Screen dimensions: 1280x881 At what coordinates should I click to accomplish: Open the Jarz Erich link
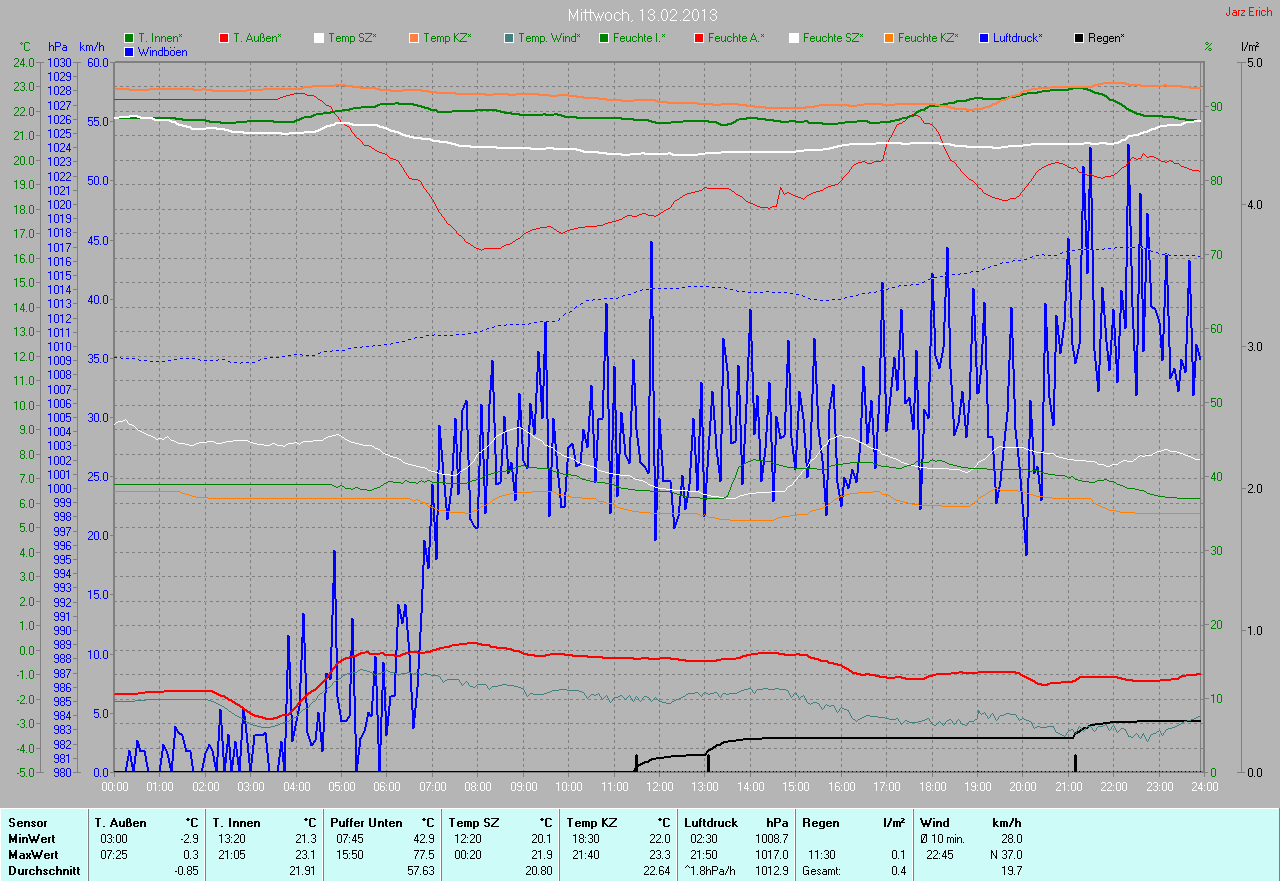point(1251,12)
